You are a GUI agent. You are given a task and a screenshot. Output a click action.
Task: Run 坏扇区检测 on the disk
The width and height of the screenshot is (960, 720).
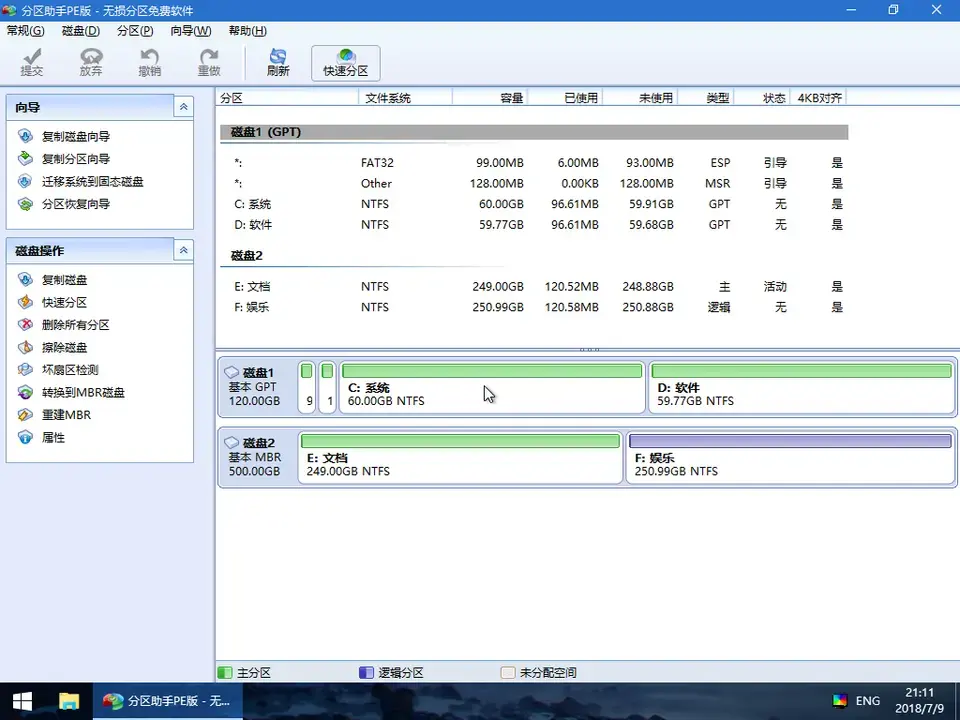70,370
